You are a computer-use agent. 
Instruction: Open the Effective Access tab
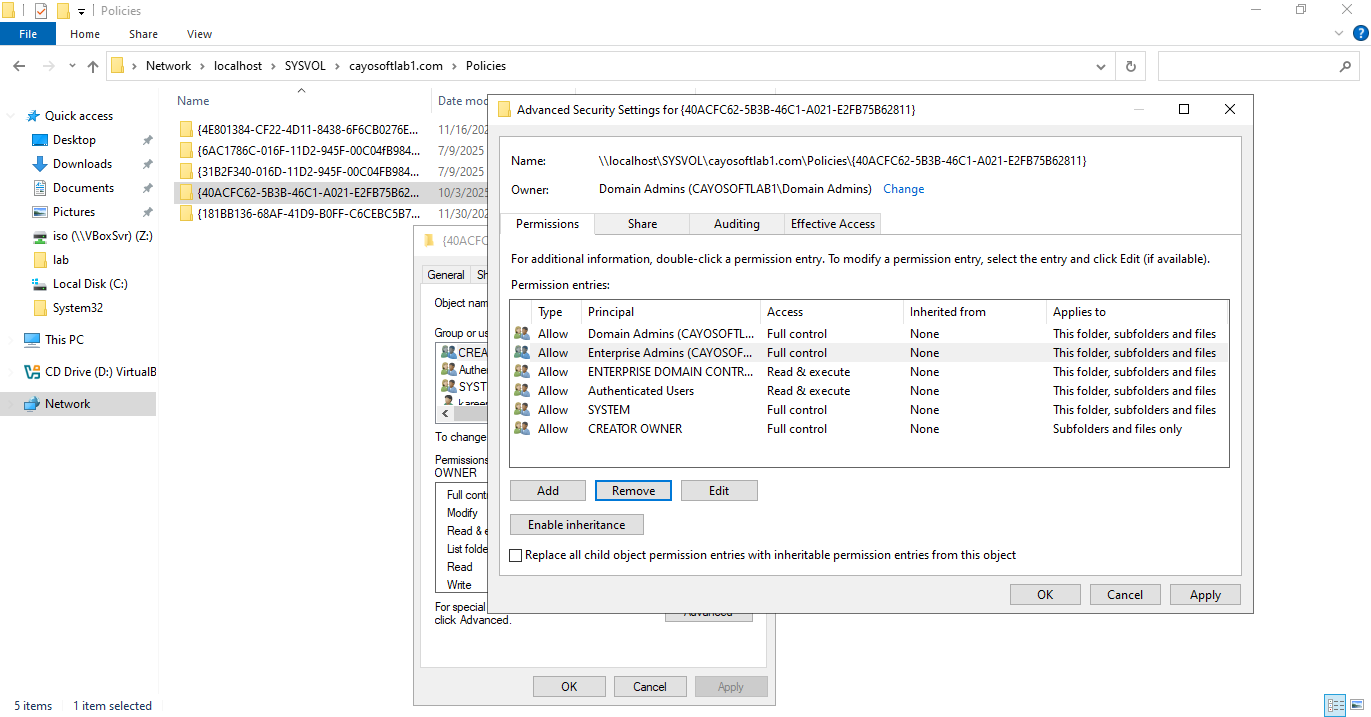[x=833, y=224]
